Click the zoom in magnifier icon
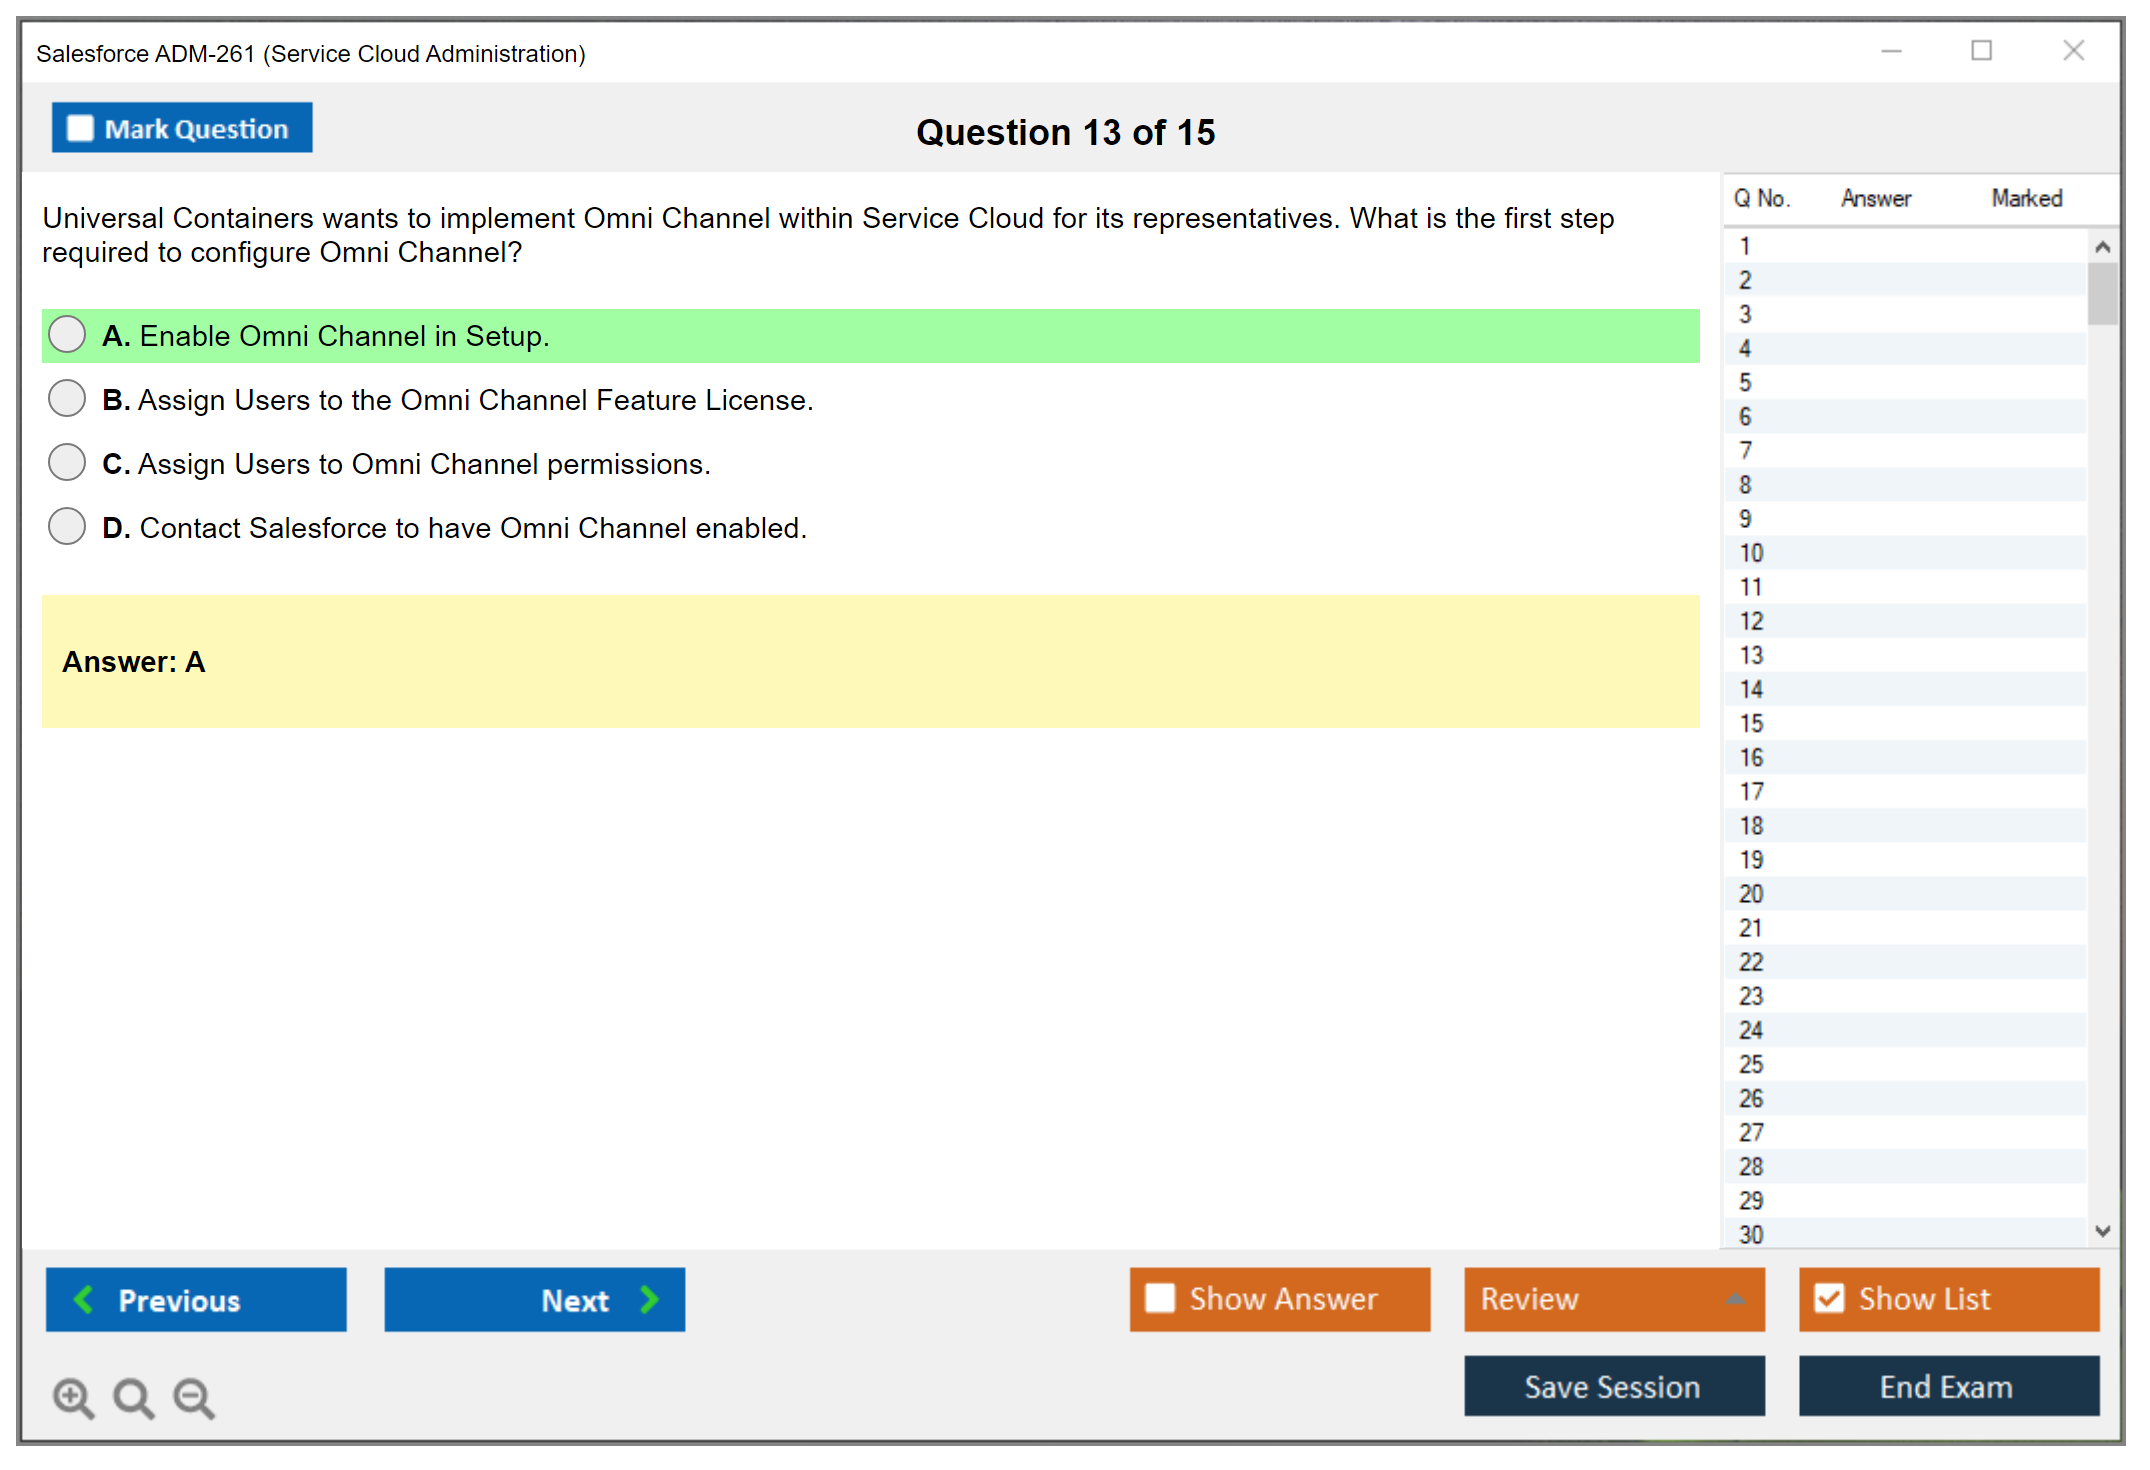The width and height of the screenshot is (2150, 1470). click(x=73, y=1397)
